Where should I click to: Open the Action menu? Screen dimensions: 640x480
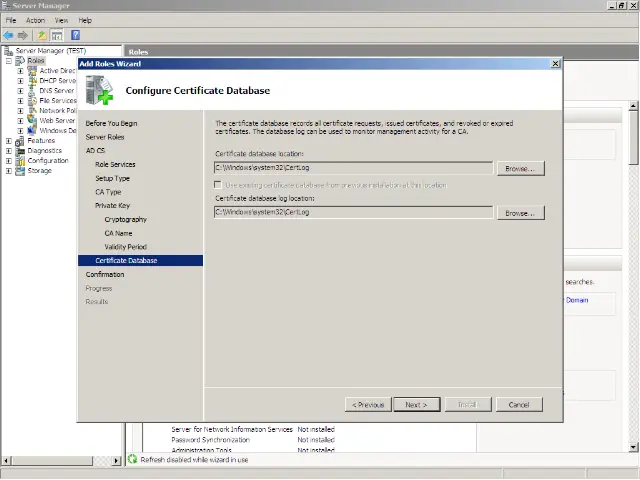click(x=35, y=20)
